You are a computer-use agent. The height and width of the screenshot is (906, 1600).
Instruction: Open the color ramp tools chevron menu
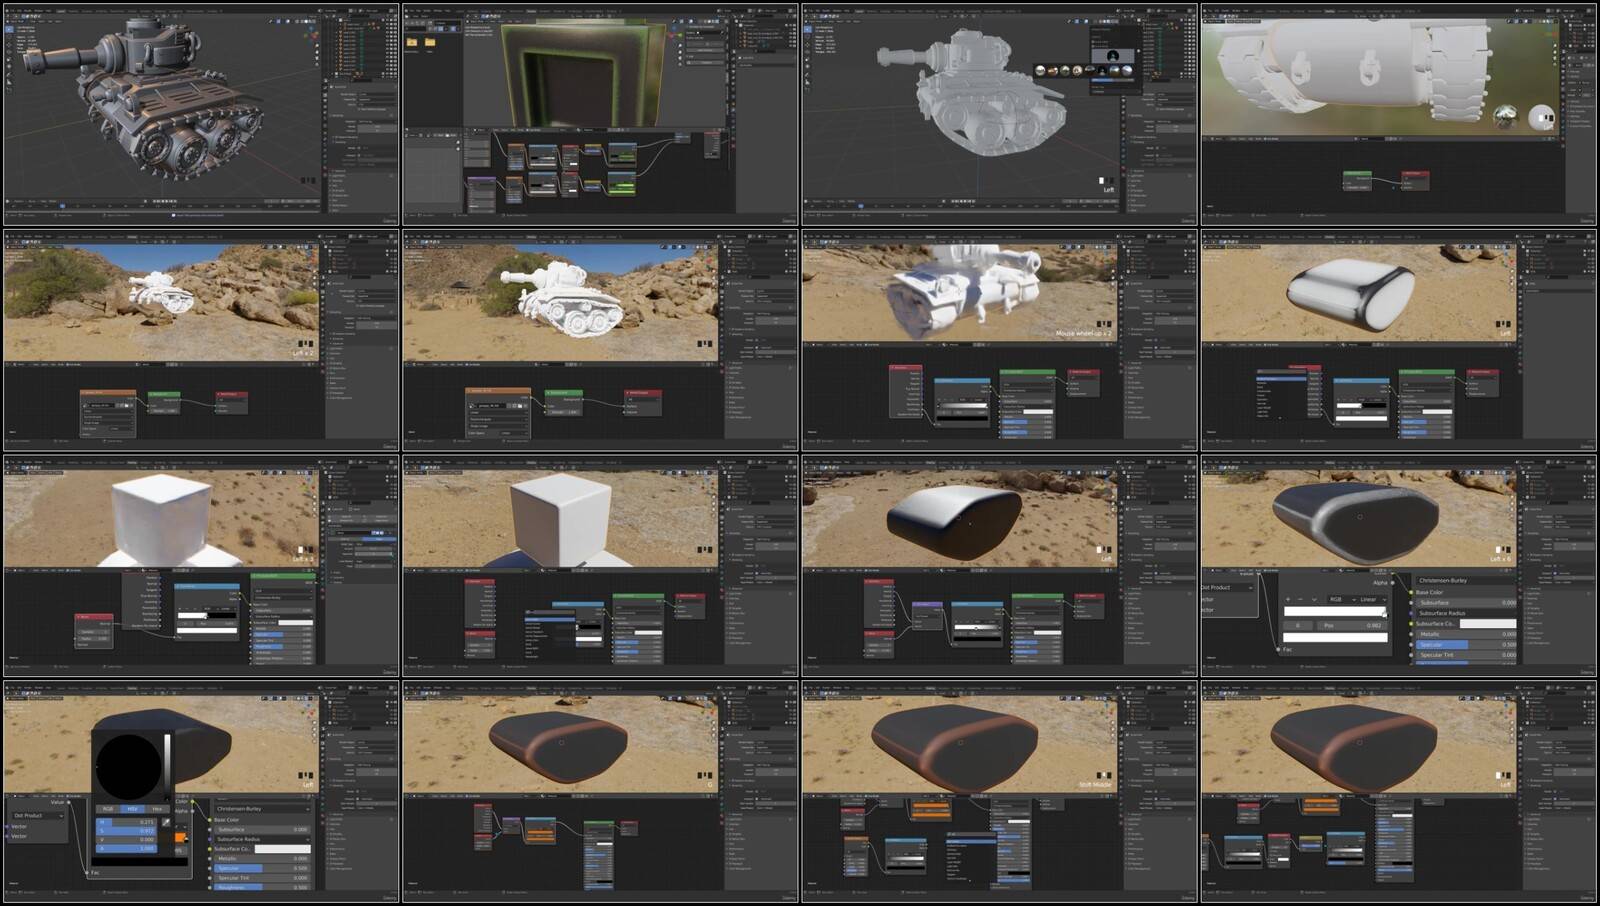(x=1313, y=599)
